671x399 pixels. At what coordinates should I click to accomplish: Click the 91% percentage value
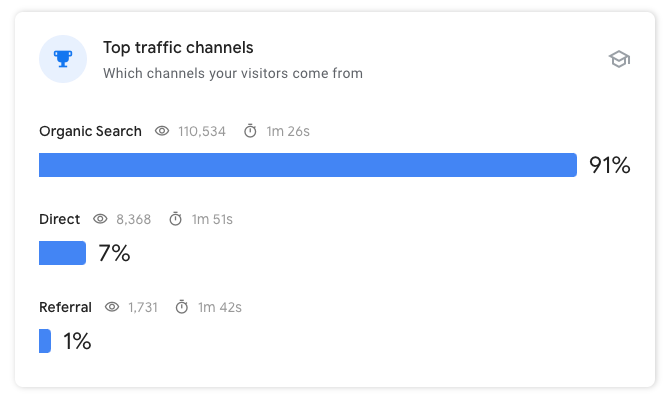tap(609, 165)
